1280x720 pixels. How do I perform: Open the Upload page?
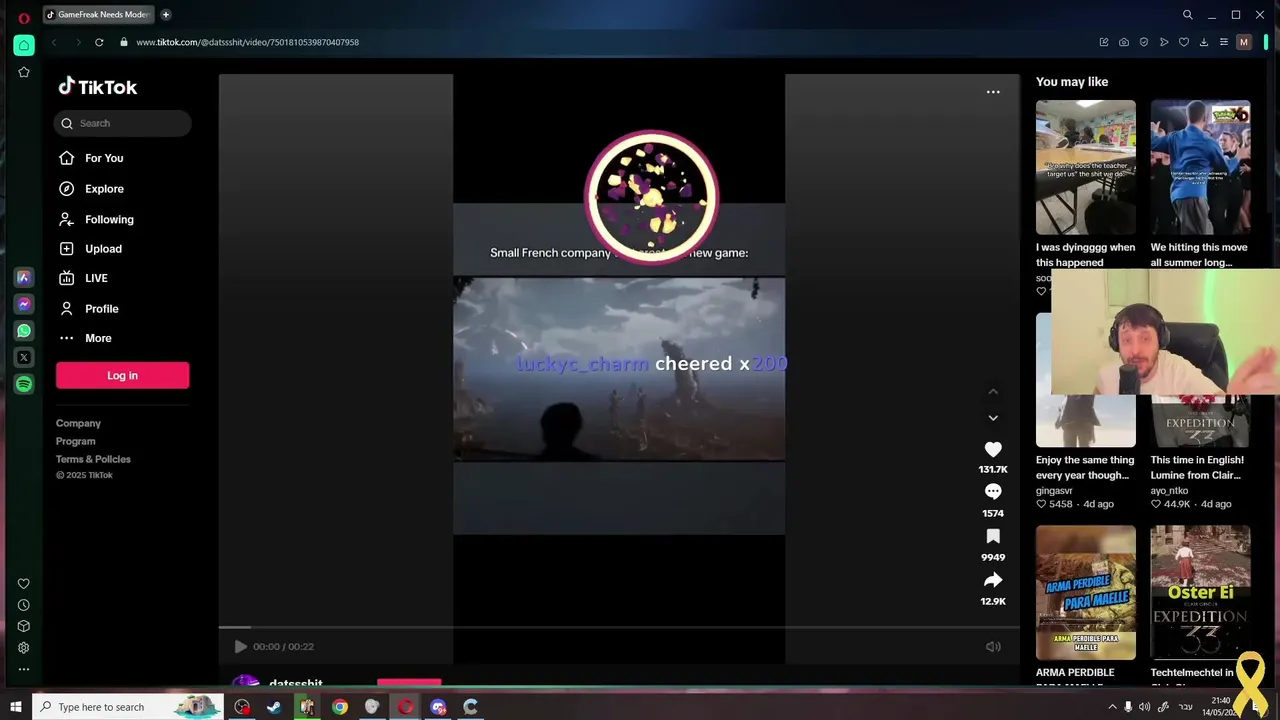[x=103, y=249]
